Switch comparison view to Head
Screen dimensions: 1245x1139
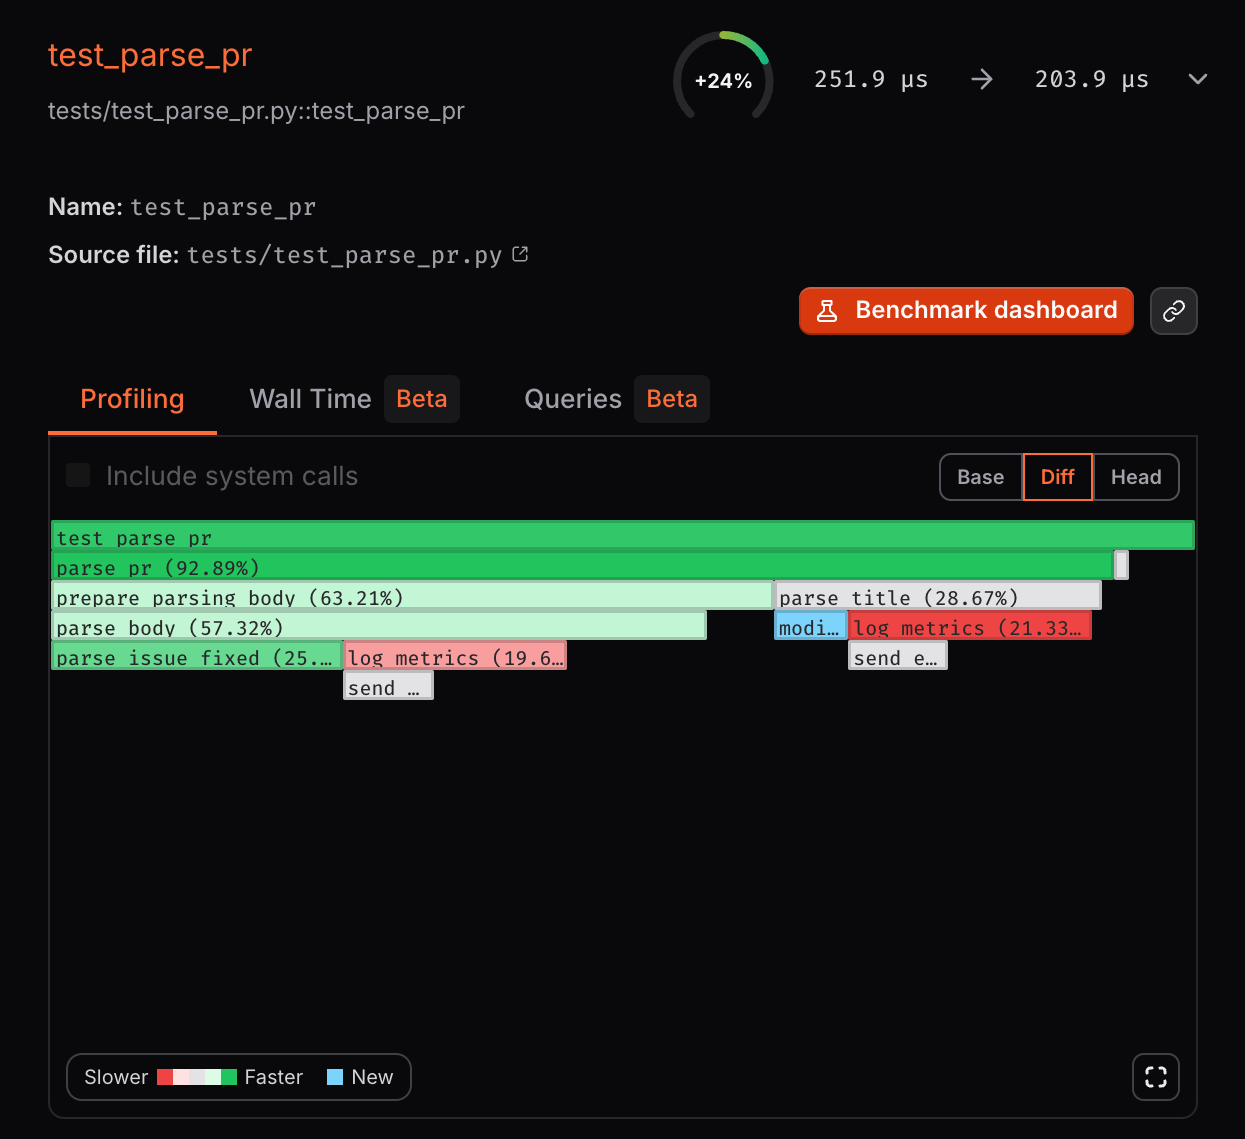coord(1135,477)
